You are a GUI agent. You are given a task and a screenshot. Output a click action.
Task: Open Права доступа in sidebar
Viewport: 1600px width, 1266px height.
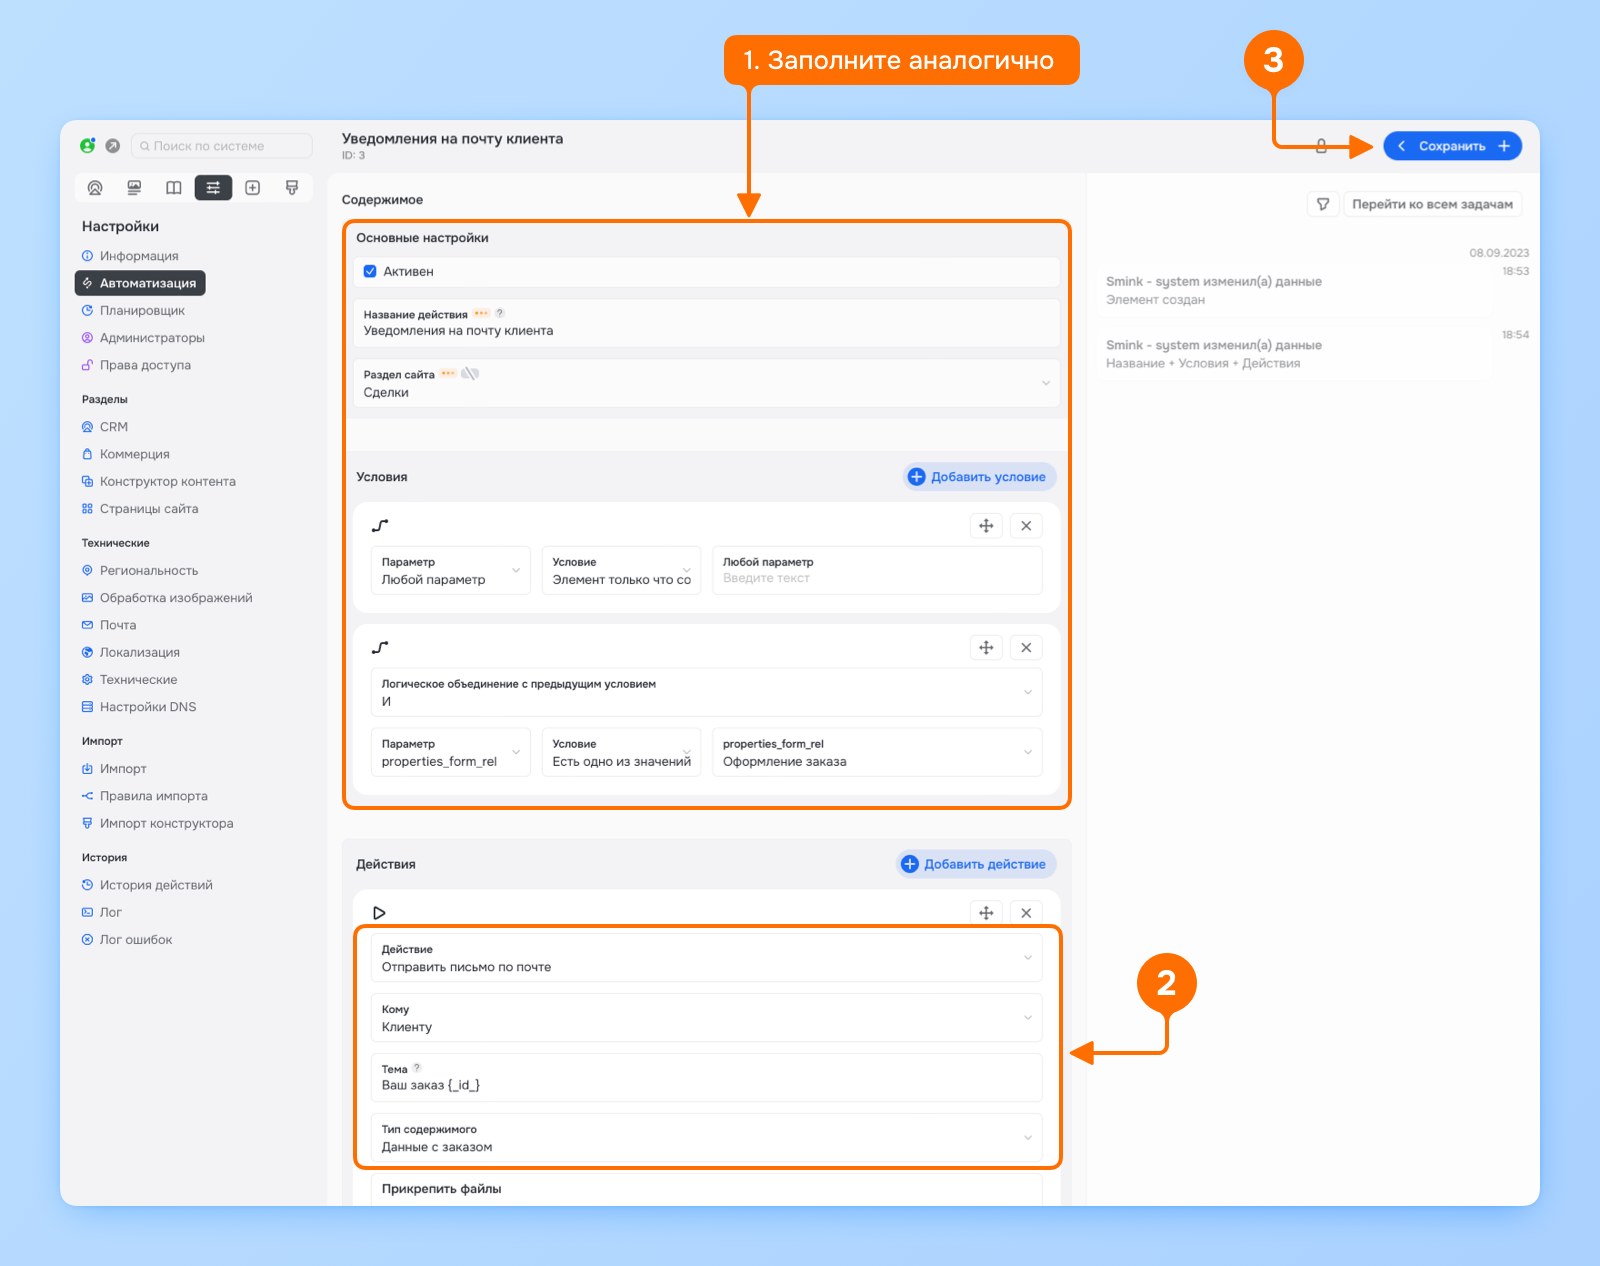136,365
